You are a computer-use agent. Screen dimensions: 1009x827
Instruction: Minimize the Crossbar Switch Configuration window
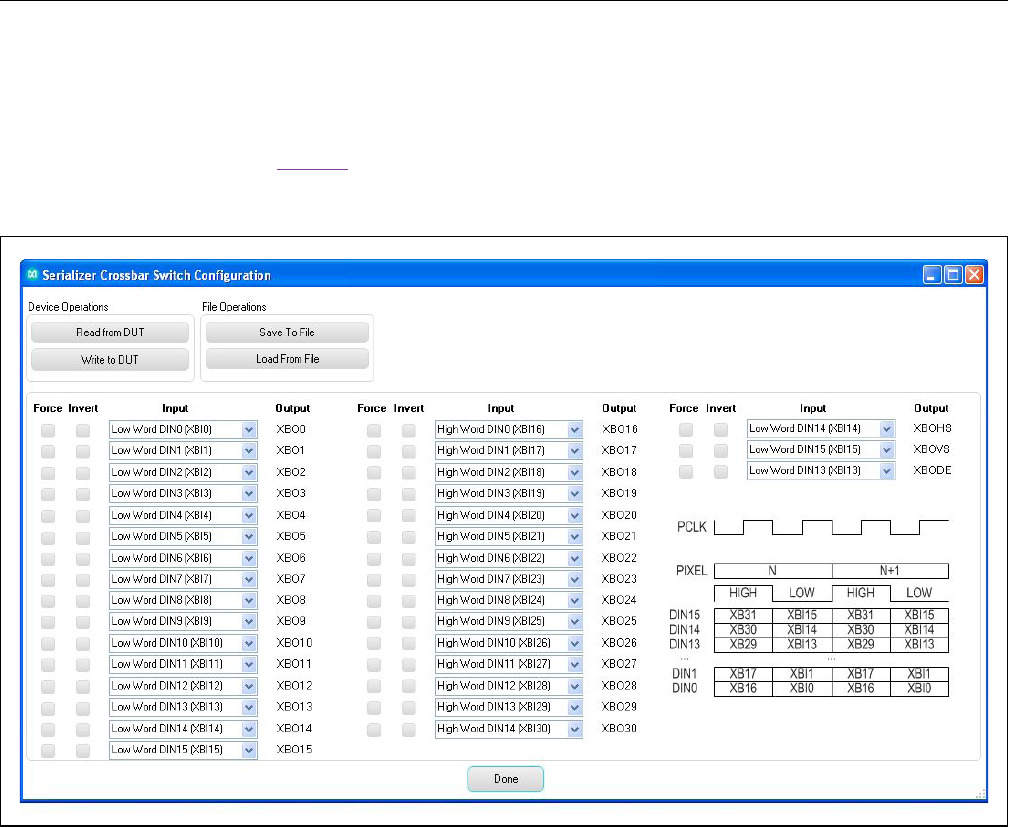(932, 275)
